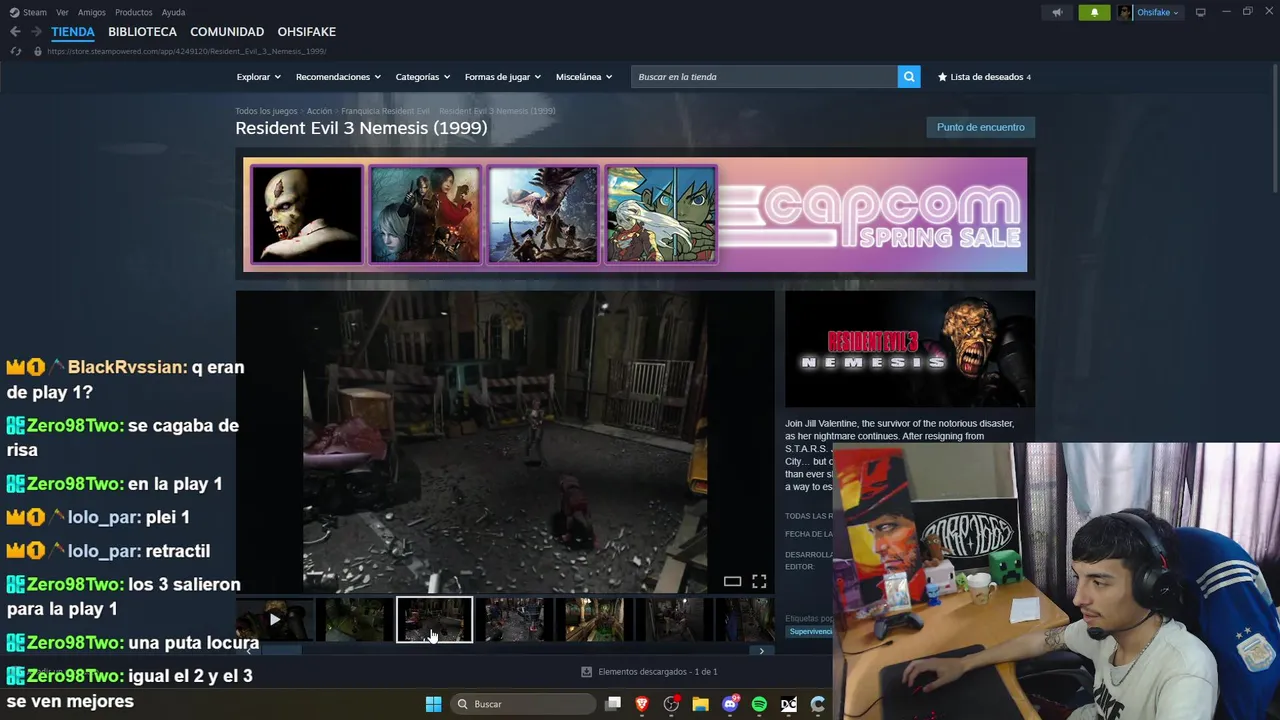Expand the Categorías dropdown
Image resolution: width=1280 pixels, height=720 pixels.
pos(422,77)
